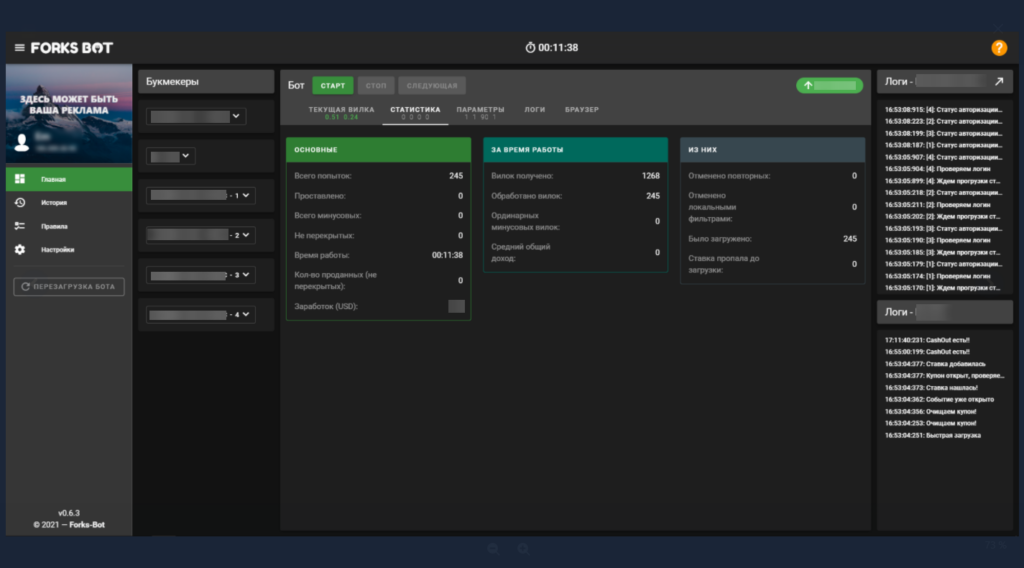
Task: Open the Настройки menu item
Action: (x=69, y=249)
